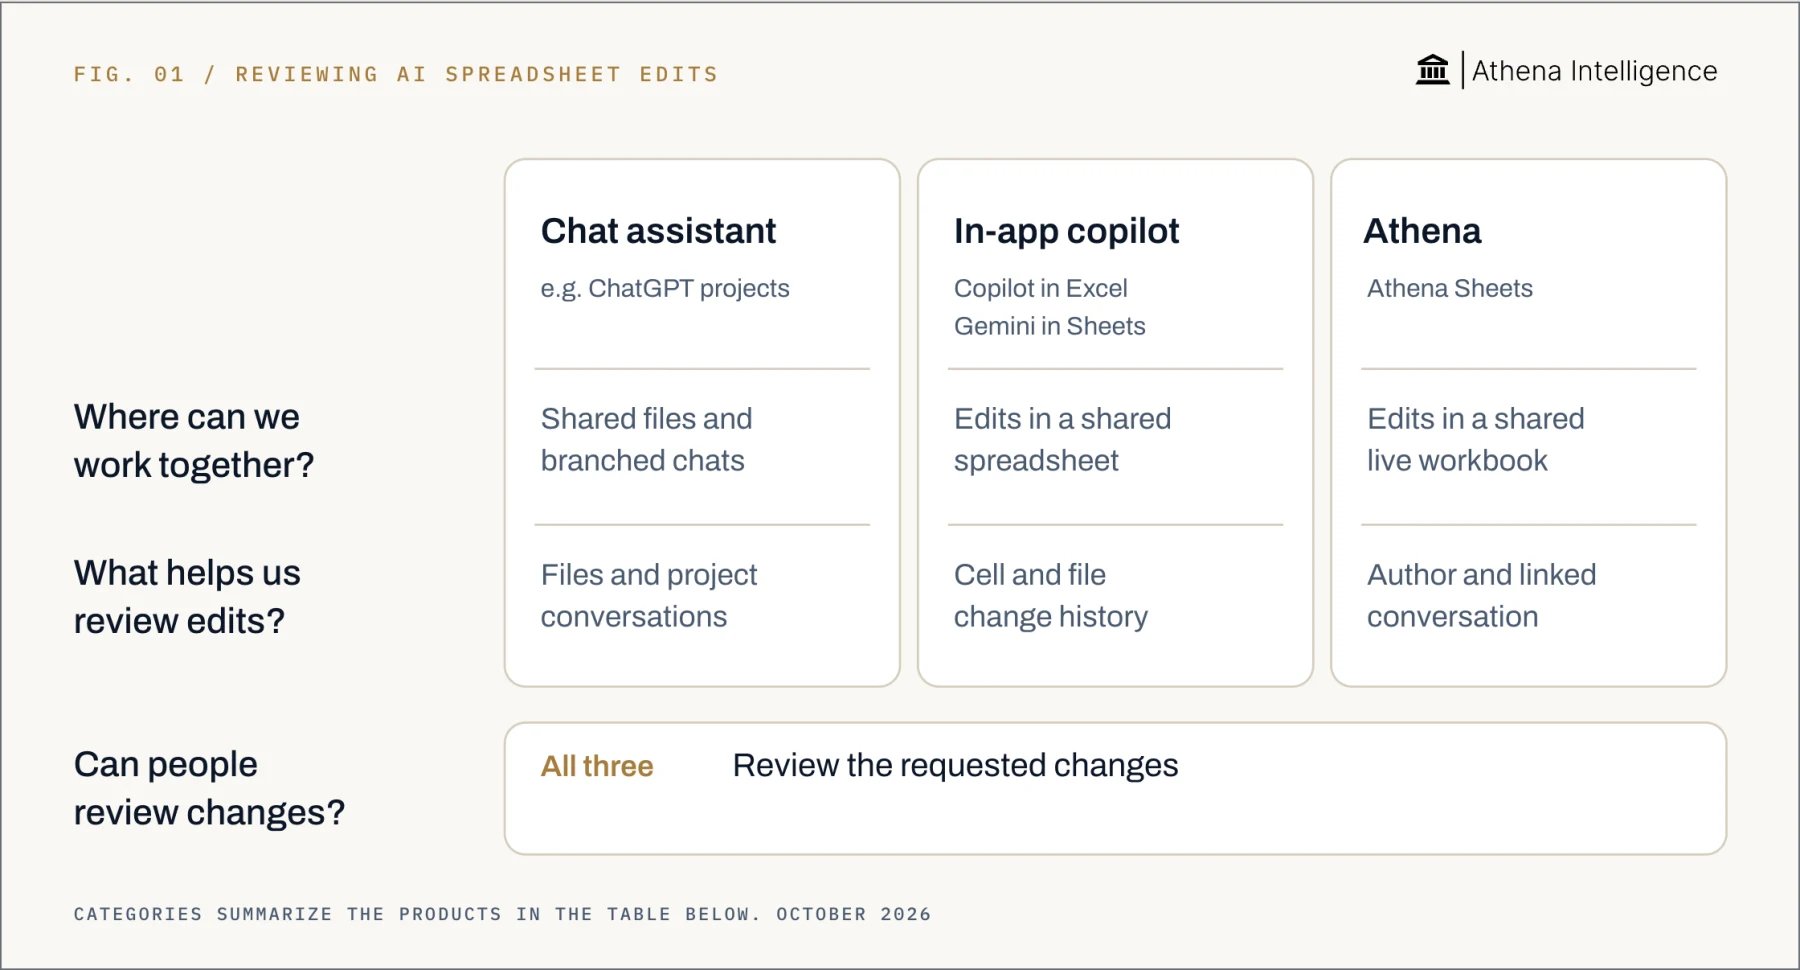Click the 'In-app copilot' card title
1800x970 pixels.
click(1066, 231)
